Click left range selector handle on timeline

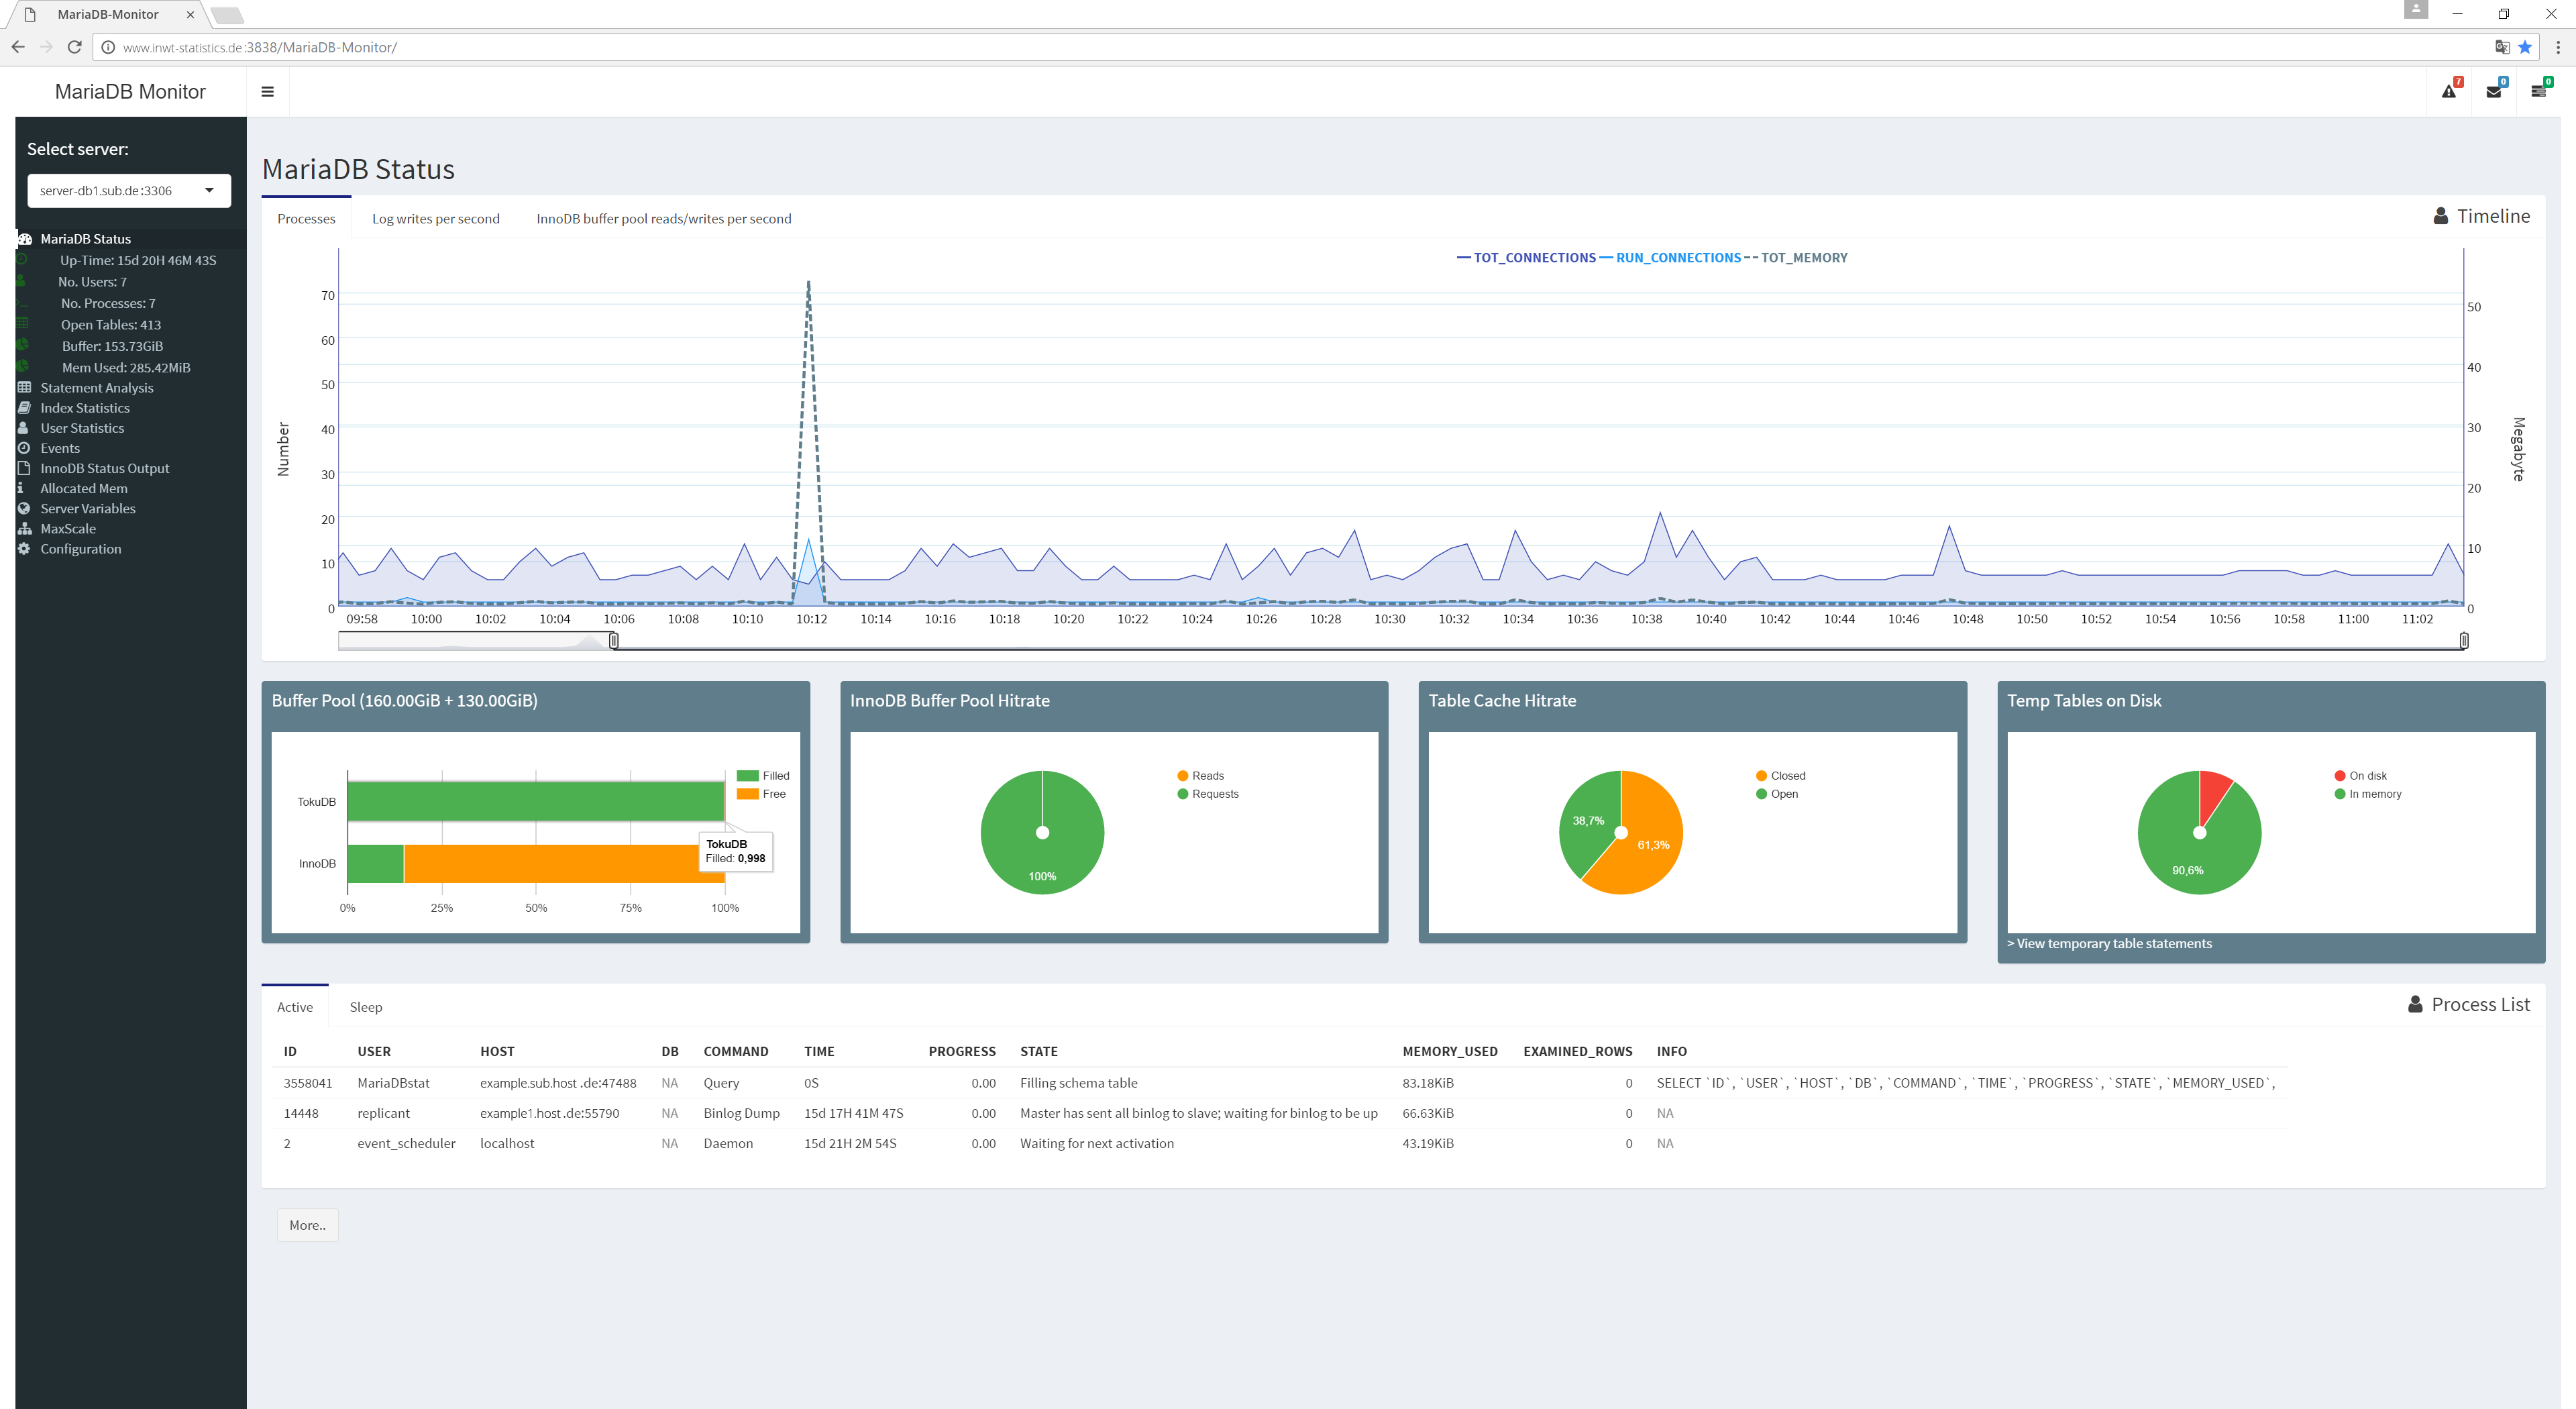[614, 640]
